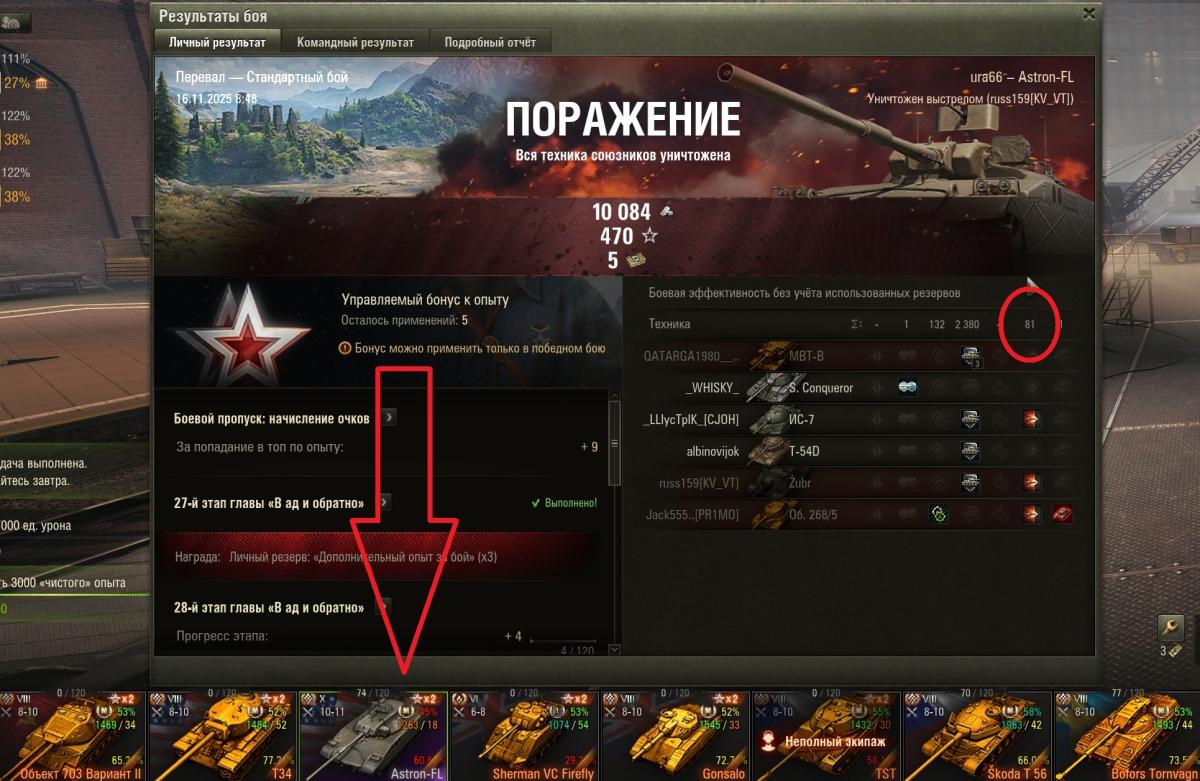Click the fiery damage icon in ИС-7 row
Viewport: 1200px width, 781px height.
click(x=1031, y=420)
